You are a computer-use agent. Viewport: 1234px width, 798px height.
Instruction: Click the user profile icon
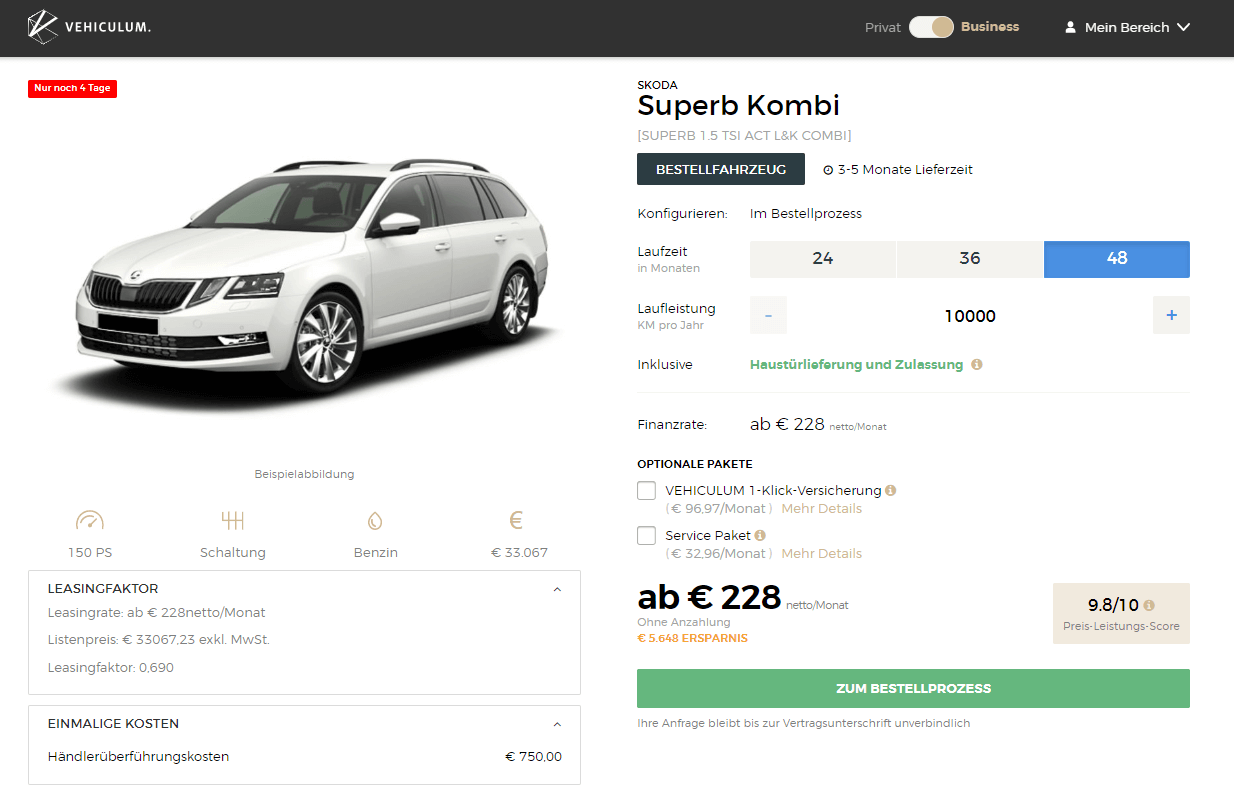coord(1070,27)
